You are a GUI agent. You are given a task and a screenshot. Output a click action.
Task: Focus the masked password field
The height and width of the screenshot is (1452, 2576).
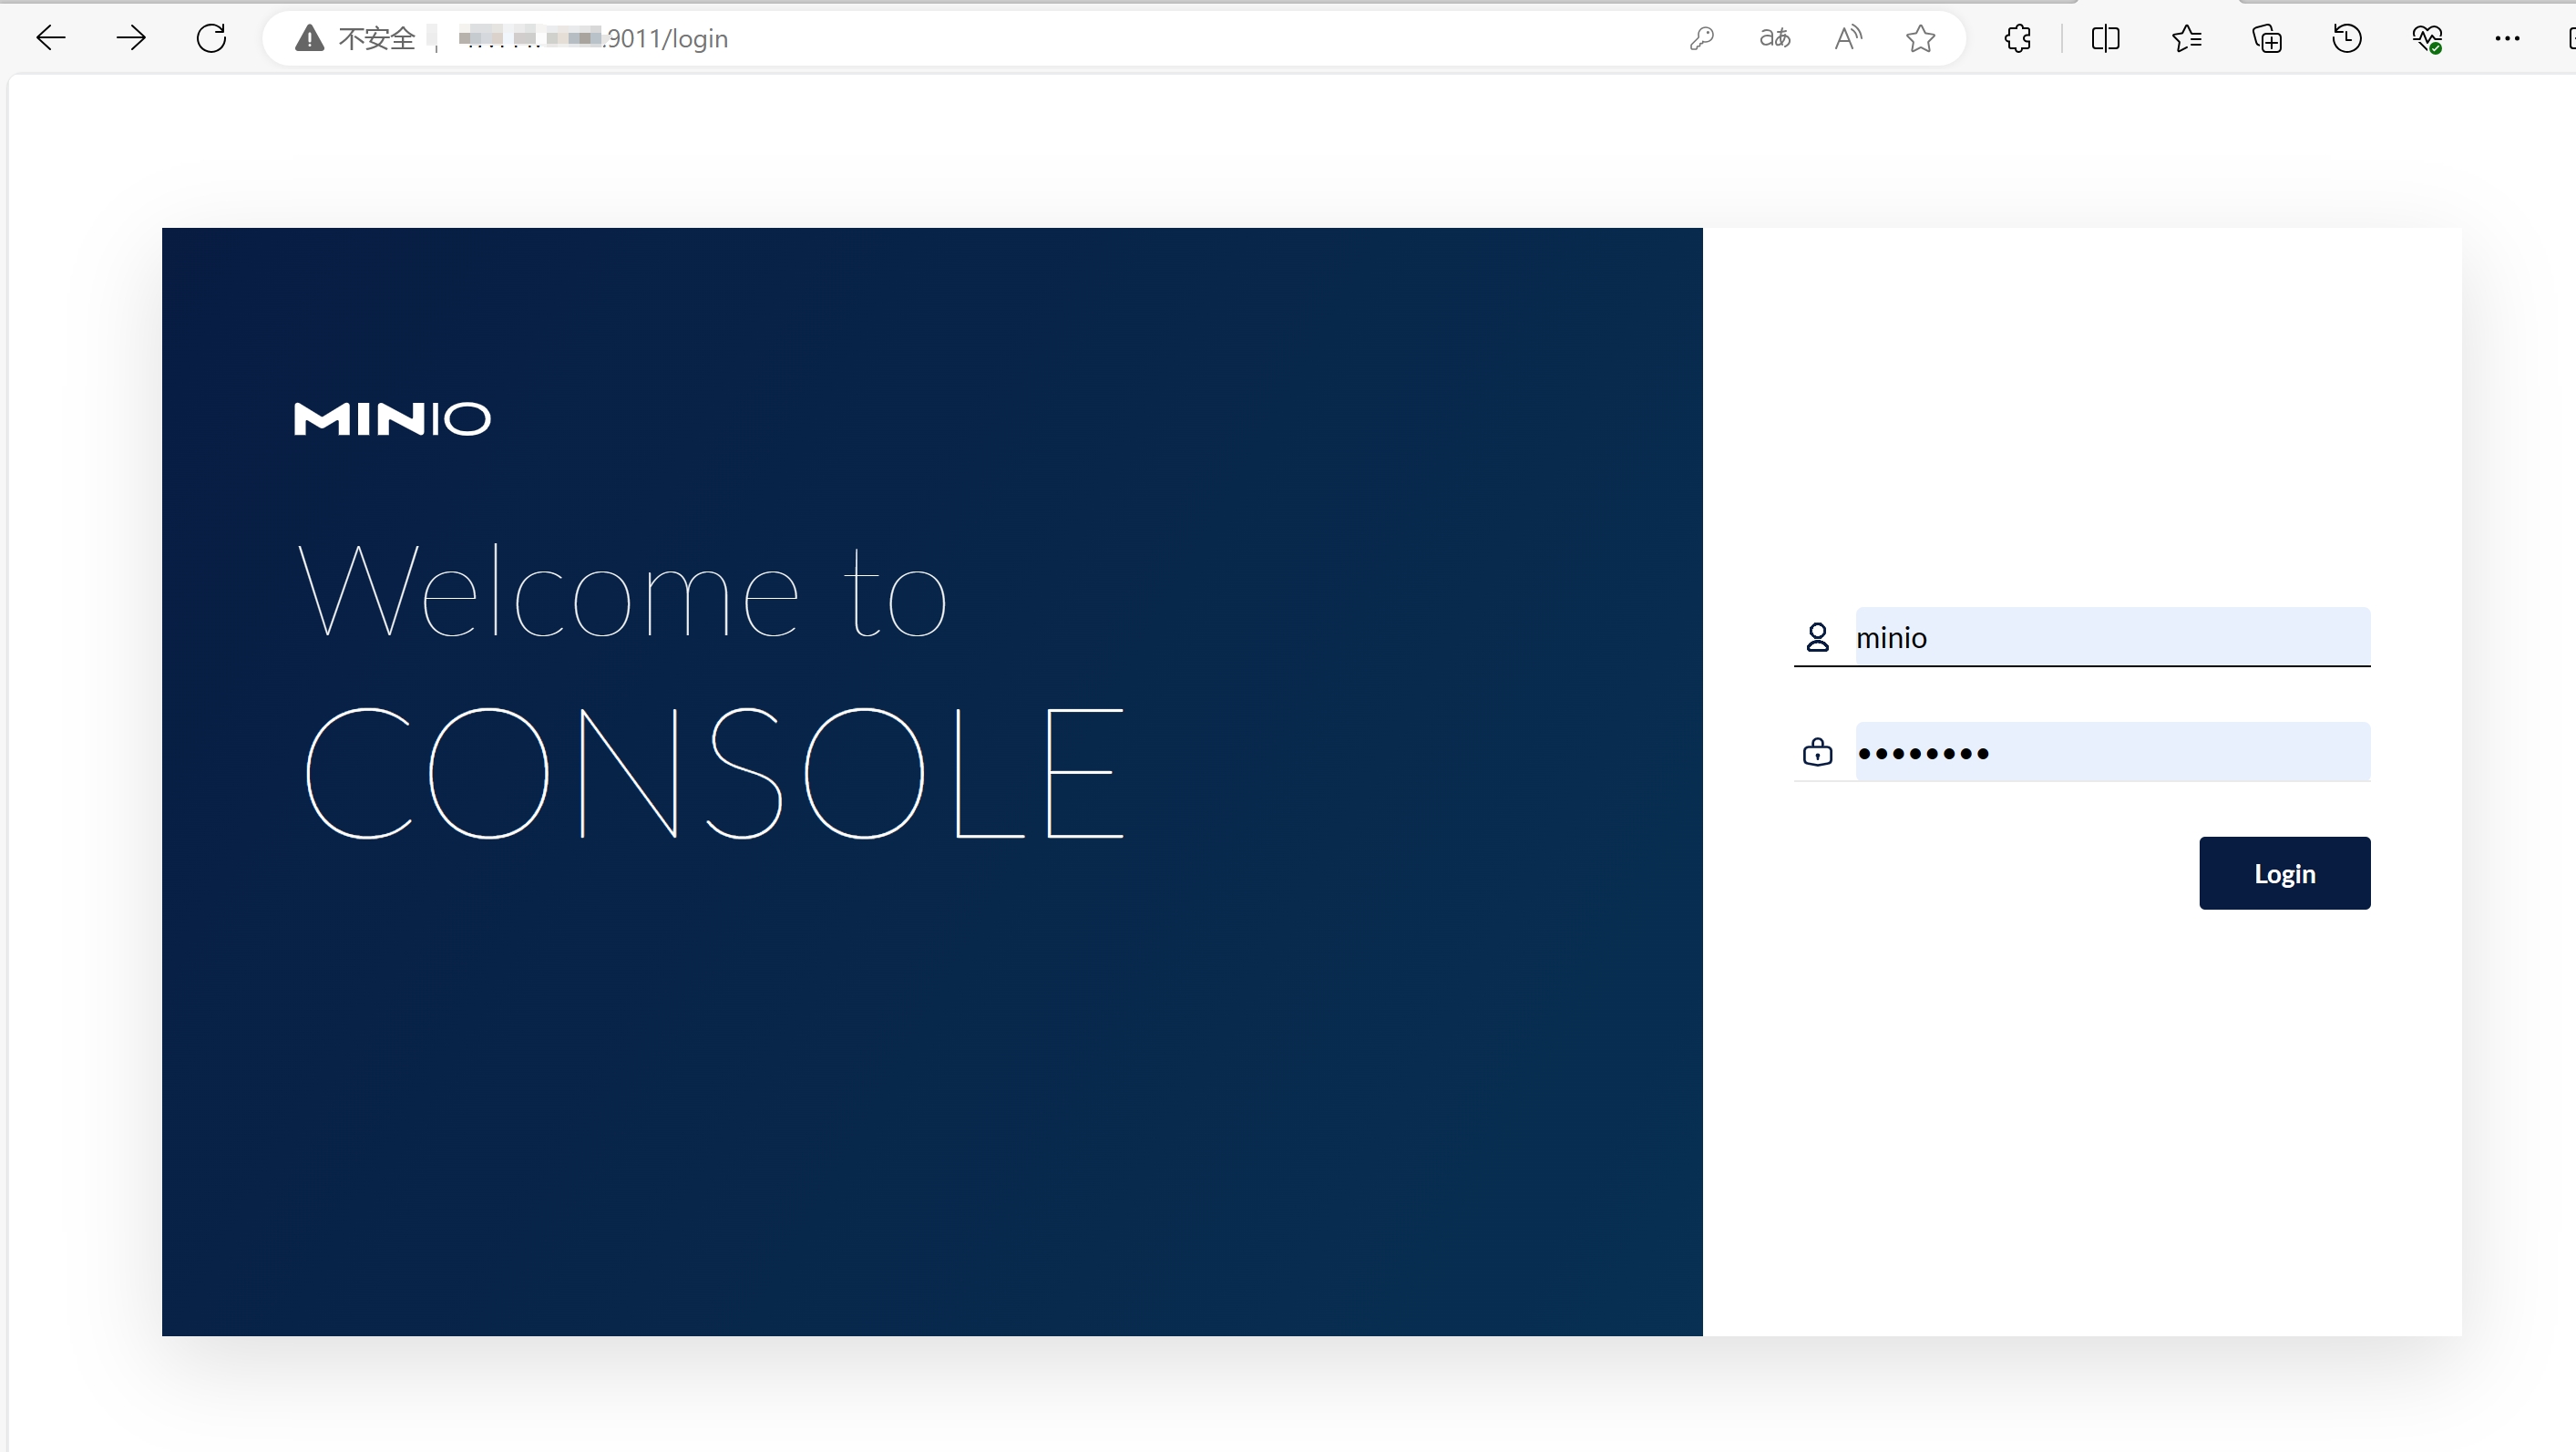2112,751
